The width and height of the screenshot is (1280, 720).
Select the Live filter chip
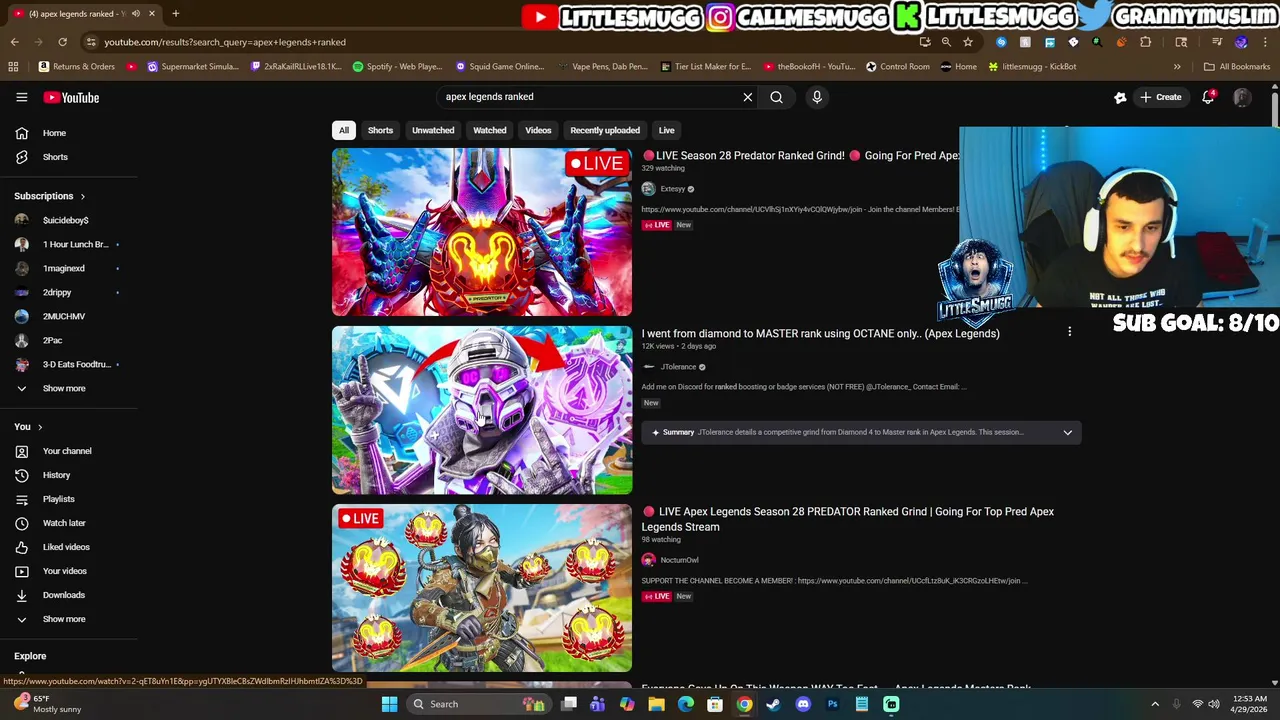click(666, 130)
